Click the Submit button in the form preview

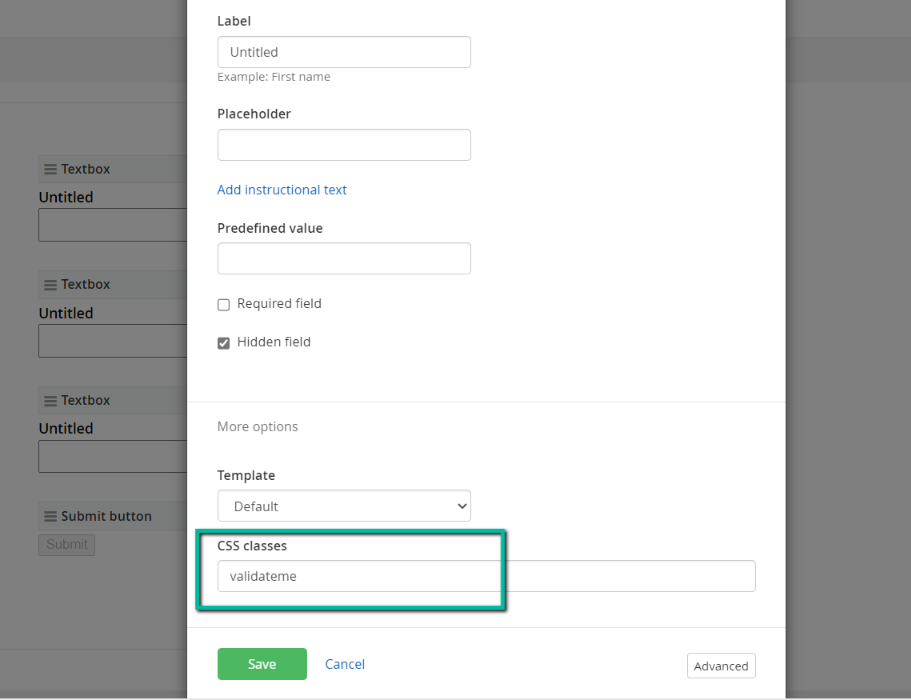coord(66,544)
